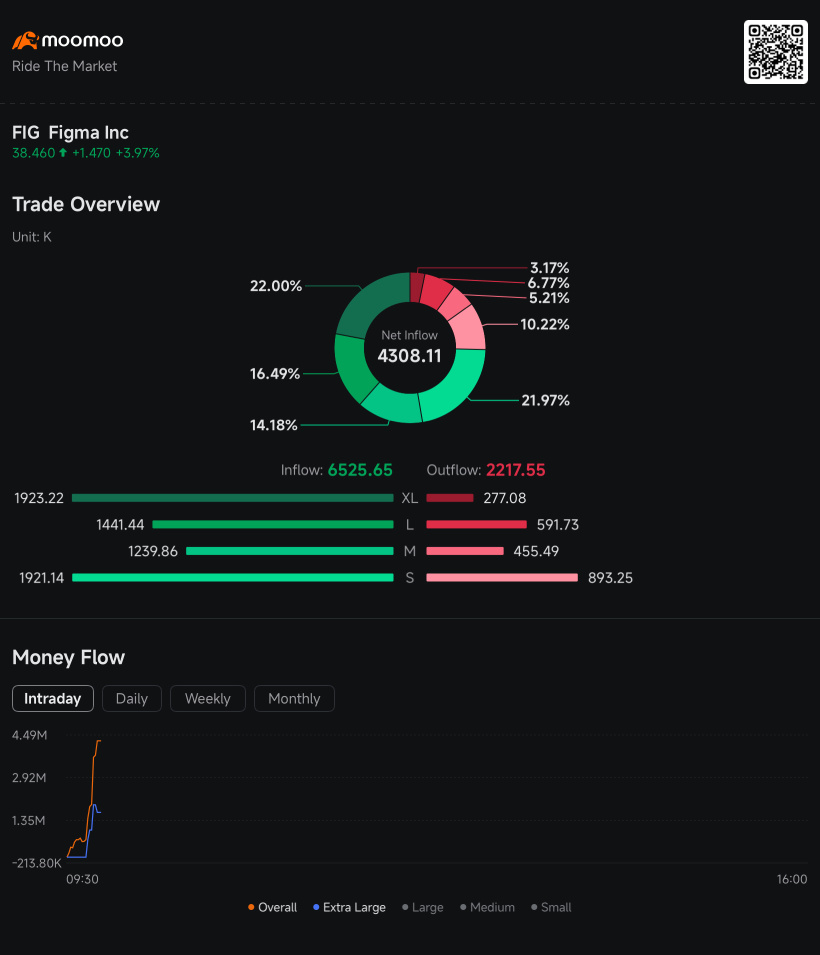Open the QR code image
This screenshot has height=955, width=820.
pos(776,52)
